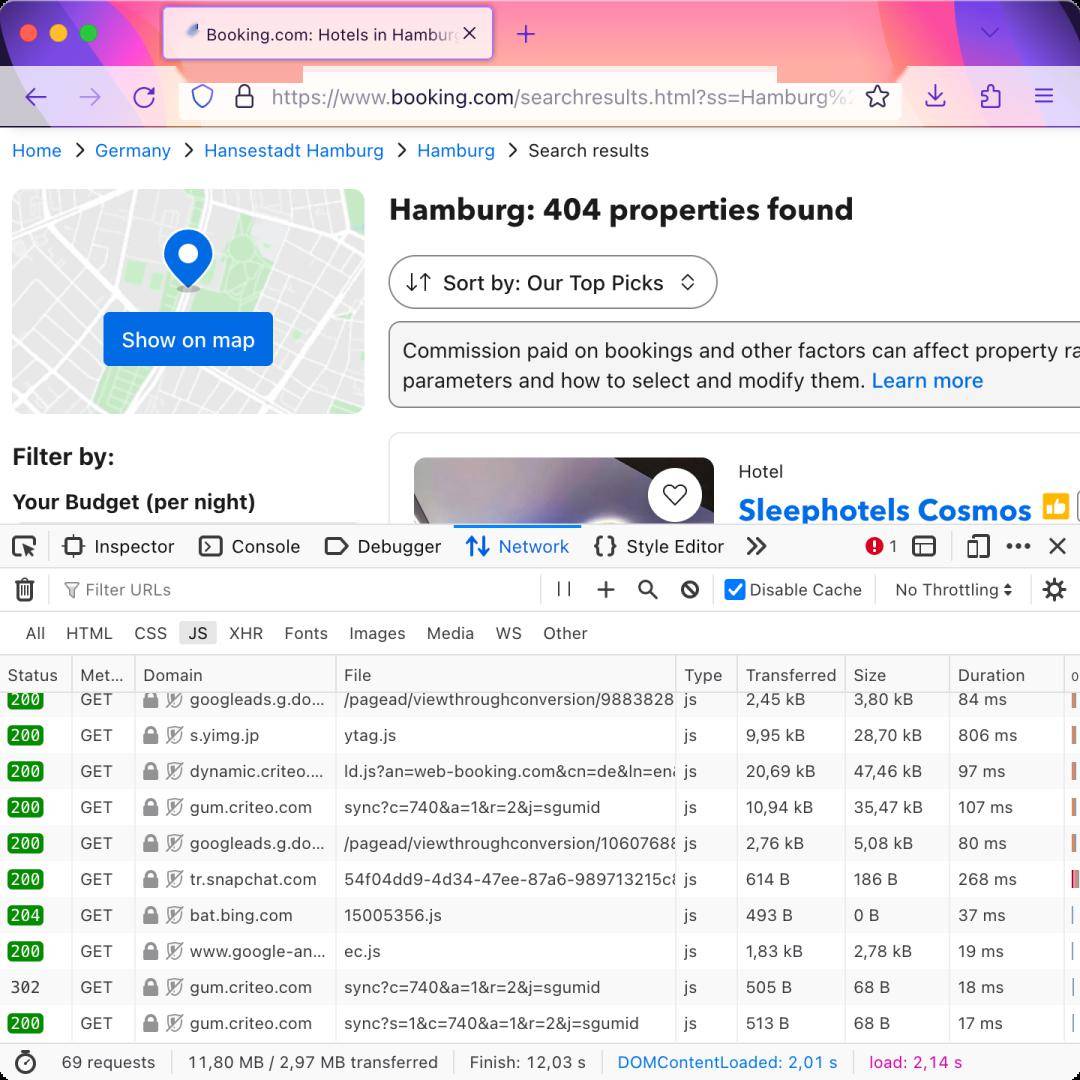The image size is (1080, 1080).
Task: Clear all network requests with trash icon
Action: [25, 589]
